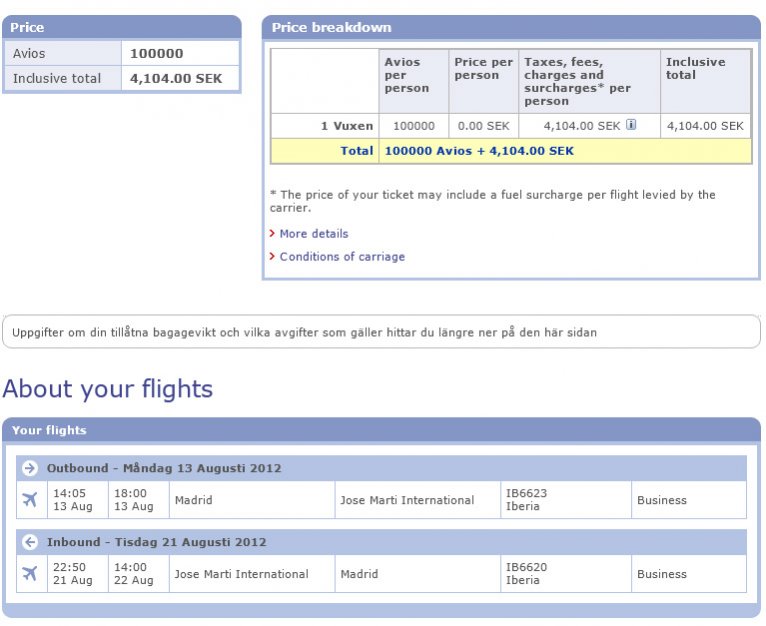Click the info icon beside taxes amount
766x626 pixels.
[631, 125]
